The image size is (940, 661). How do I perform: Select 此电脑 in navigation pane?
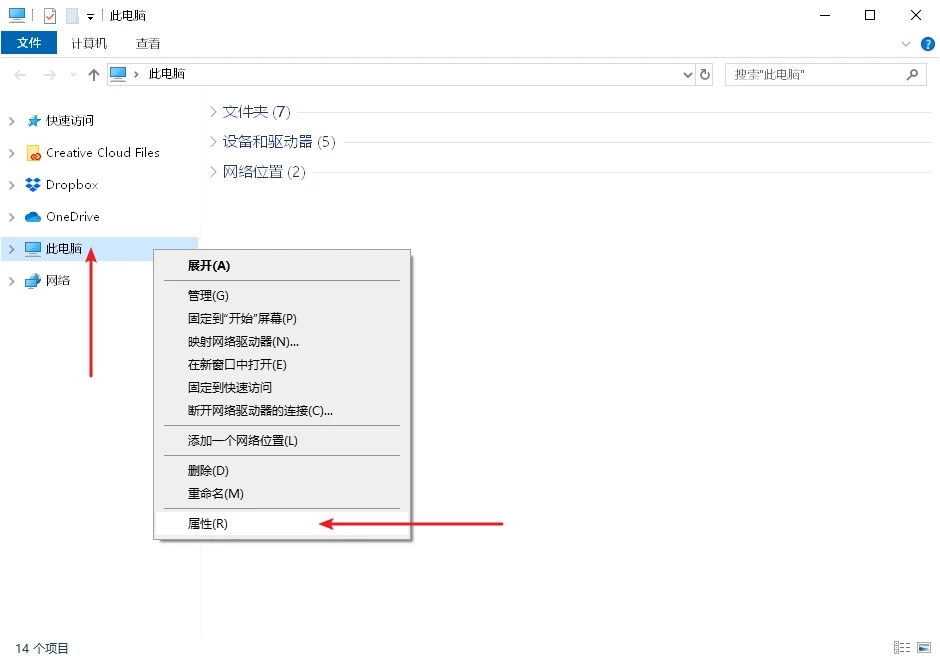click(x=64, y=248)
